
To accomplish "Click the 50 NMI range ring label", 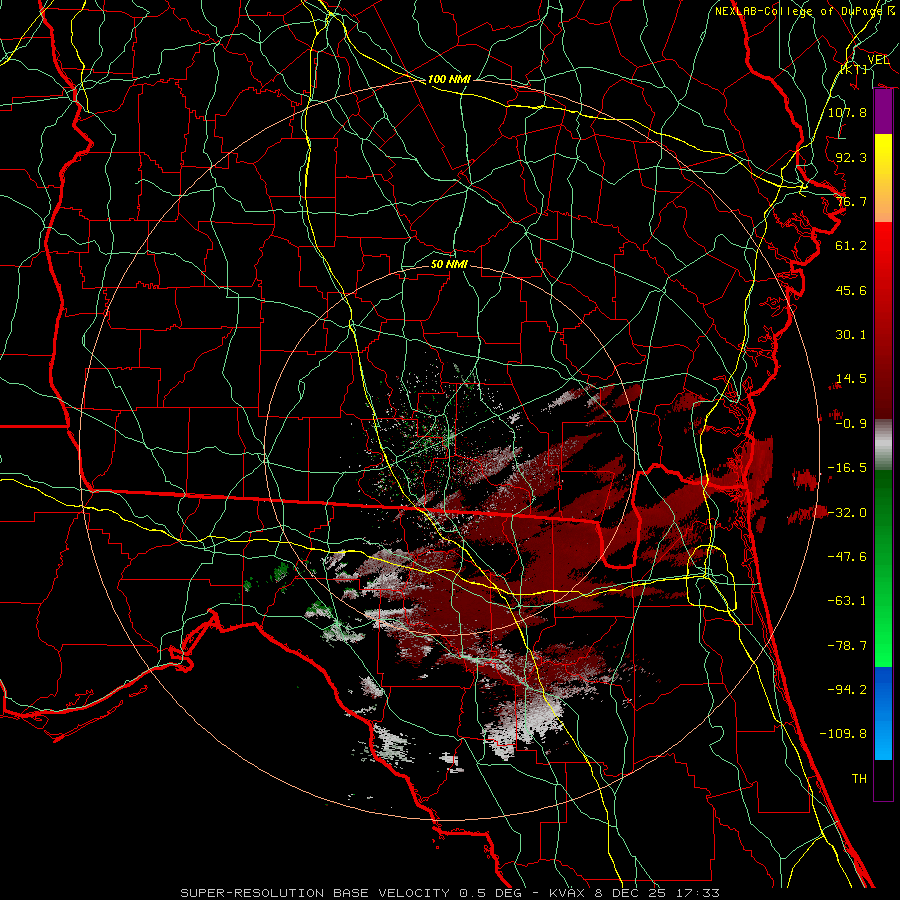I will [449, 264].
